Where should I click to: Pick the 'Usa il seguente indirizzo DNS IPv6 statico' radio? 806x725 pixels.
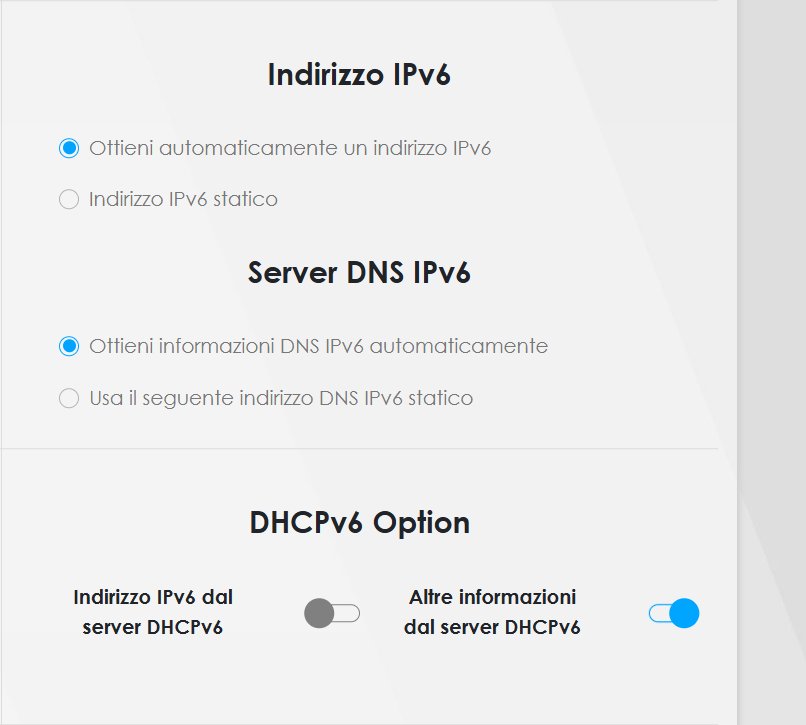[69, 399]
